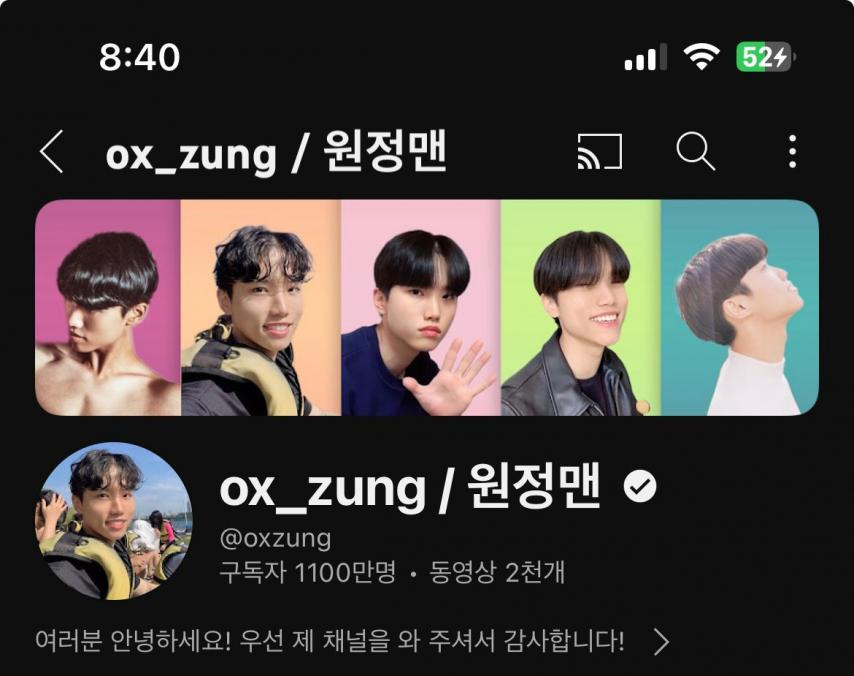Open the three-dot more options menu
The height and width of the screenshot is (676, 854).
tap(792, 151)
